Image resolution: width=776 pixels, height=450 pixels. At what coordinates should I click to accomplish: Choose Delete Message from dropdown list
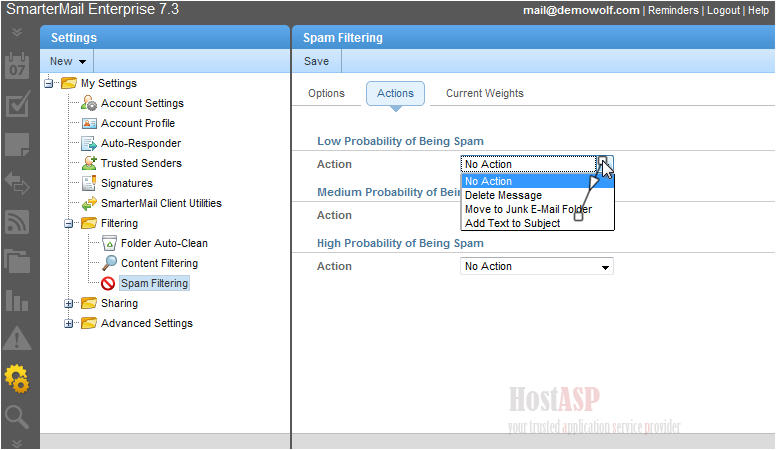tap(537, 195)
